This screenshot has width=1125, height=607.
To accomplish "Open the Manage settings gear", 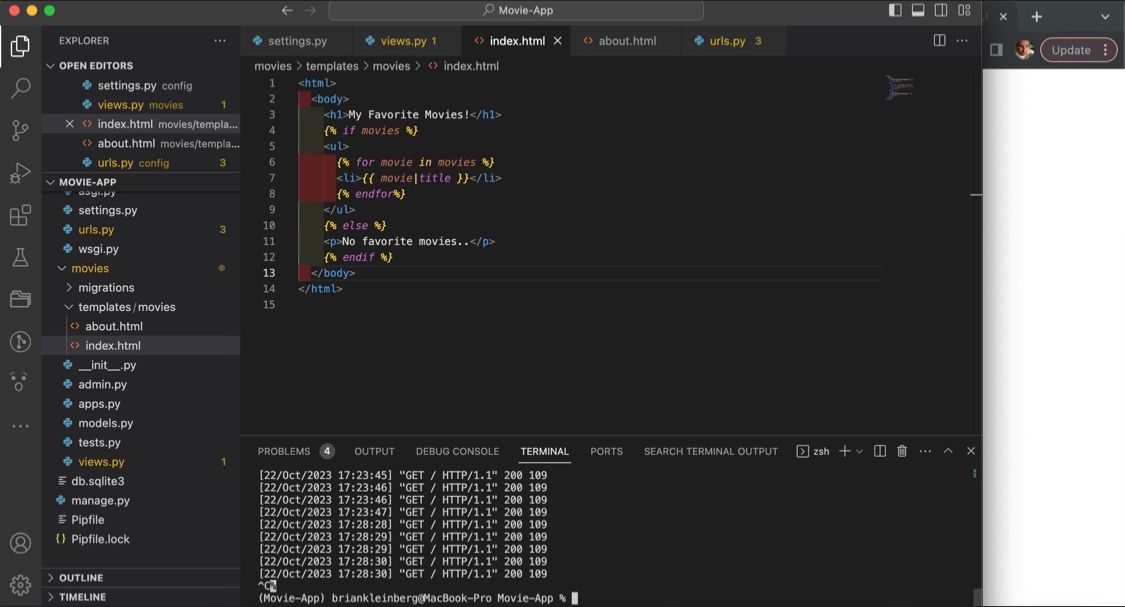I will coord(20,585).
